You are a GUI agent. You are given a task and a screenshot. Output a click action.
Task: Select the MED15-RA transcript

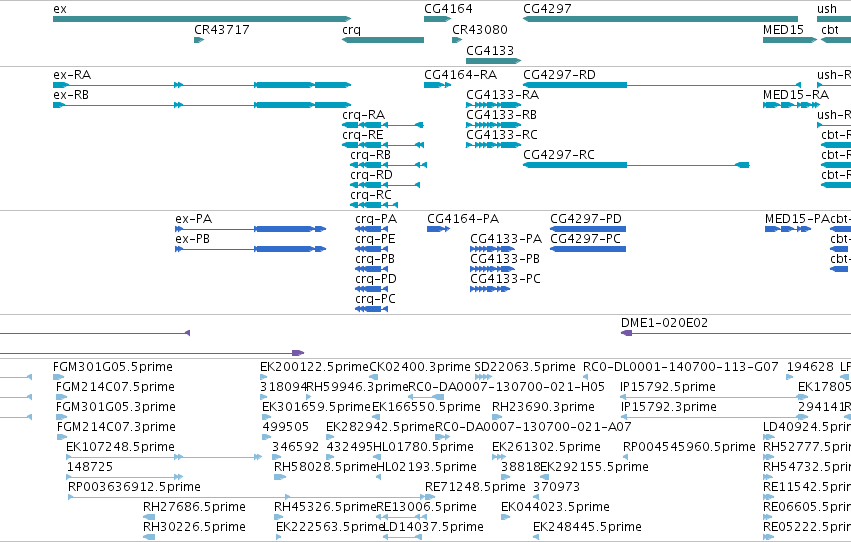coord(791,105)
